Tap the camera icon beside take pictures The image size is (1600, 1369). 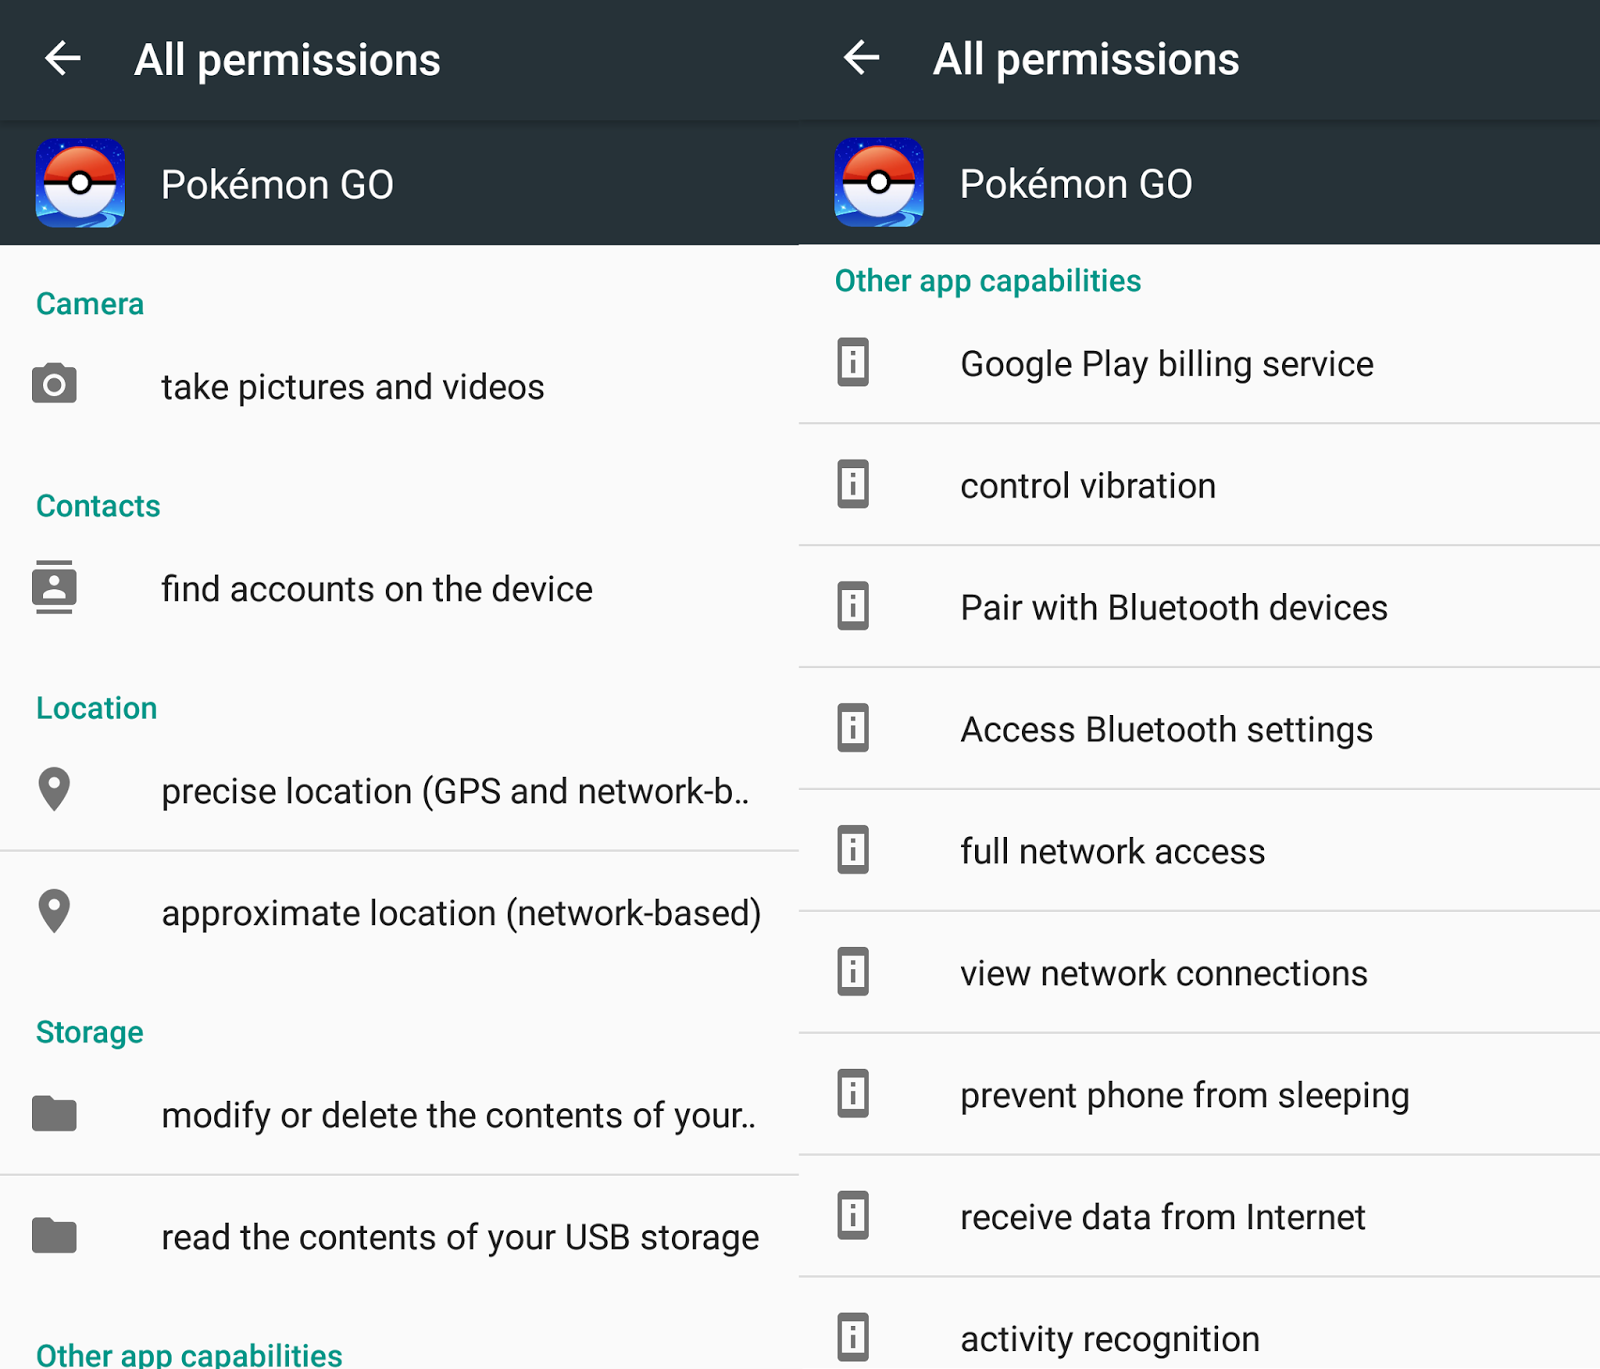54,385
